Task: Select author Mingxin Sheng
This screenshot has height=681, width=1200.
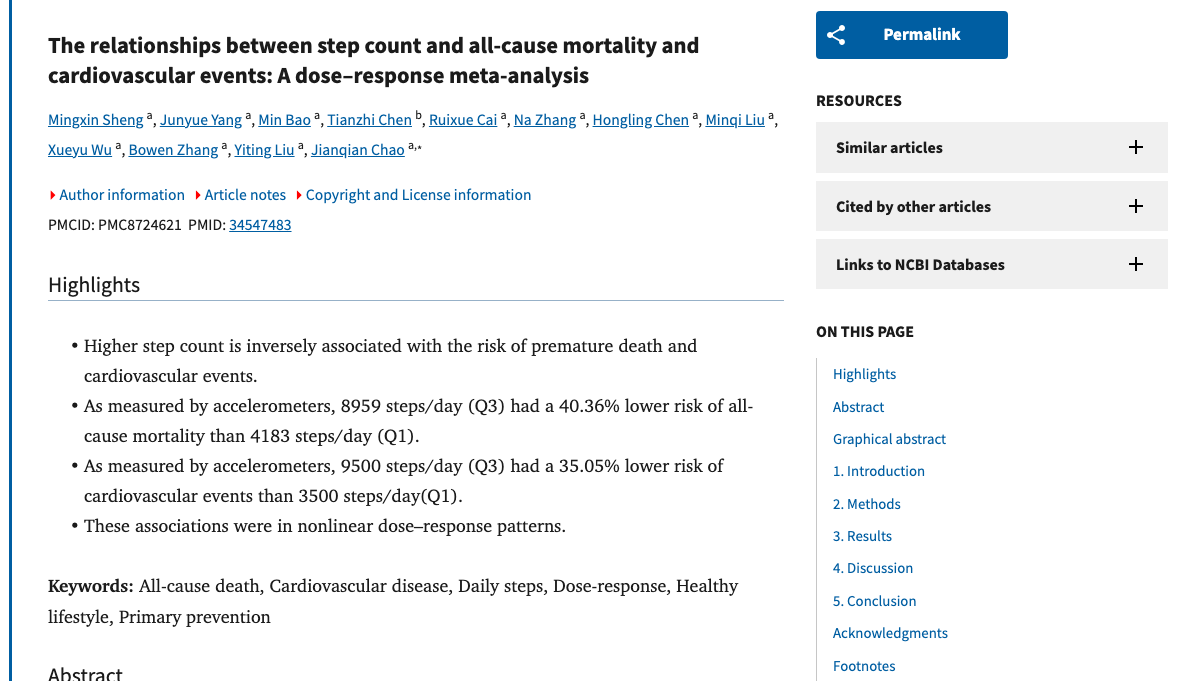Action: pyautogui.click(x=95, y=119)
